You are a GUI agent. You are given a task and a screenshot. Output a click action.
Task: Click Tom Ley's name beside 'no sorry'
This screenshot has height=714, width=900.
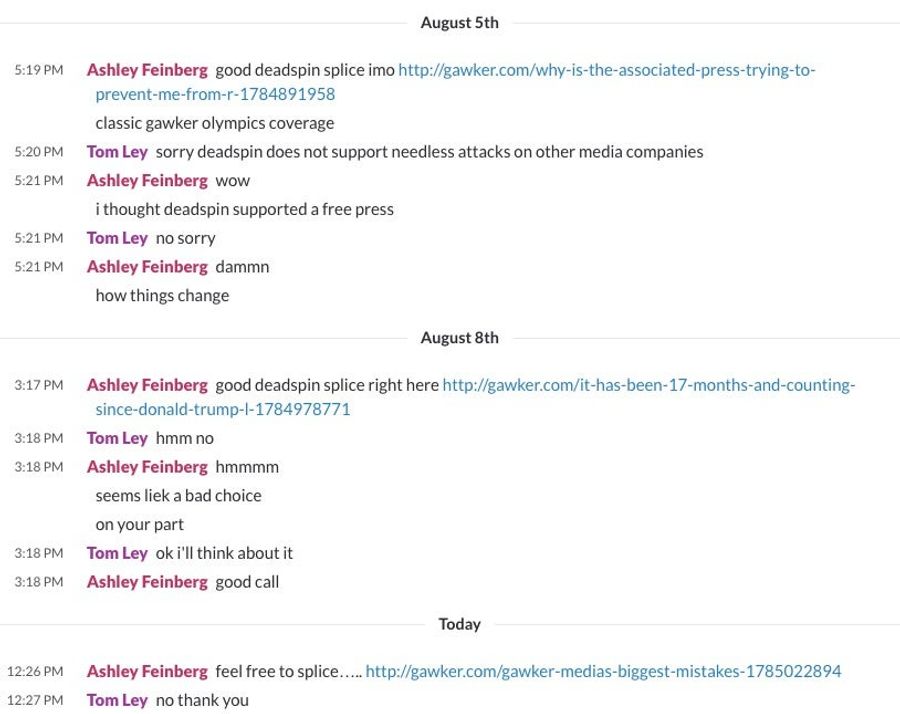click(x=117, y=238)
